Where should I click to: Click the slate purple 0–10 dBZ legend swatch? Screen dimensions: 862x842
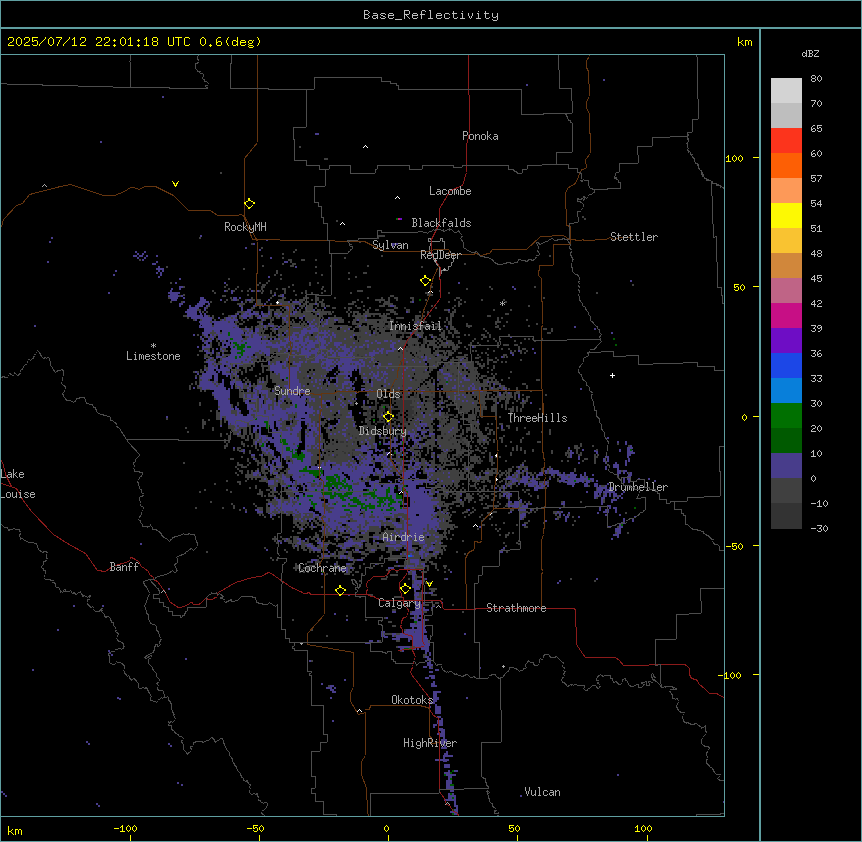click(786, 466)
